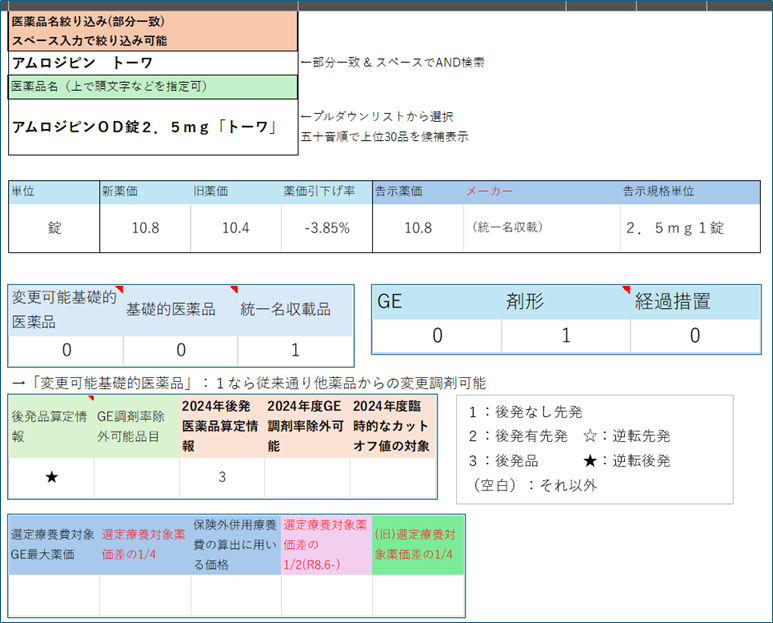Viewport: 773px width, 623px height.
Task: Select the 旧薬価 header cell
Action: (236, 192)
